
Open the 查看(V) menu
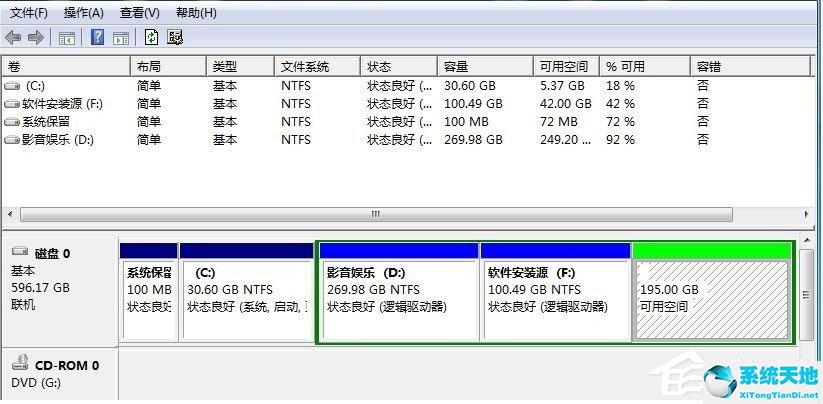[x=140, y=13]
